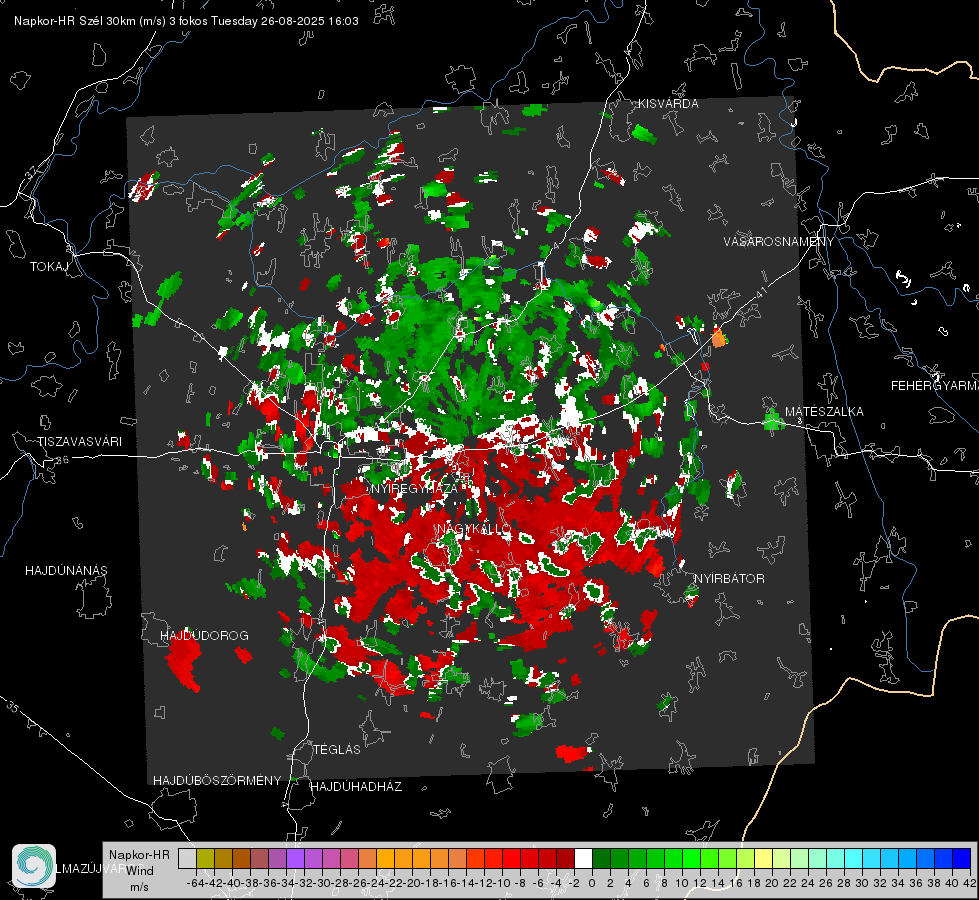This screenshot has width=979, height=900.
Task: Click the FEHÉRGYARMAT label at the right edge
Action: click(x=935, y=386)
